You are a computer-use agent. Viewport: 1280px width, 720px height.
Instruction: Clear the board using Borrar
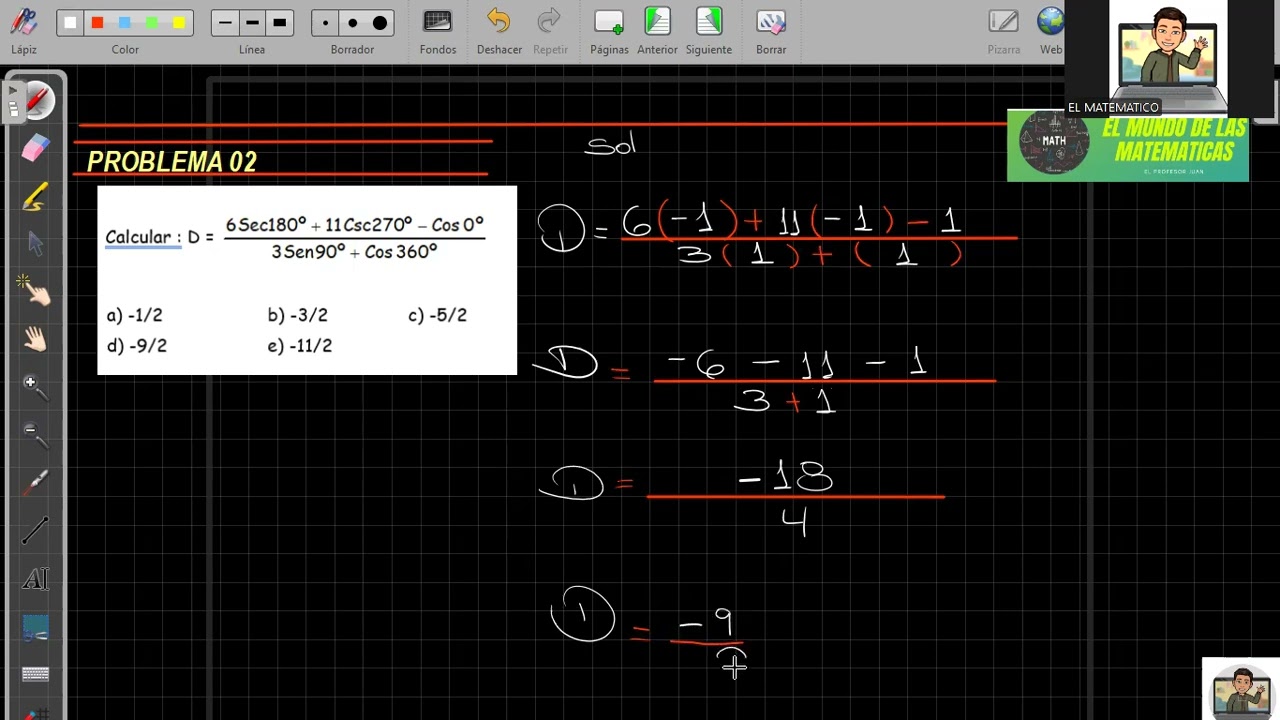pyautogui.click(x=771, y=30)
